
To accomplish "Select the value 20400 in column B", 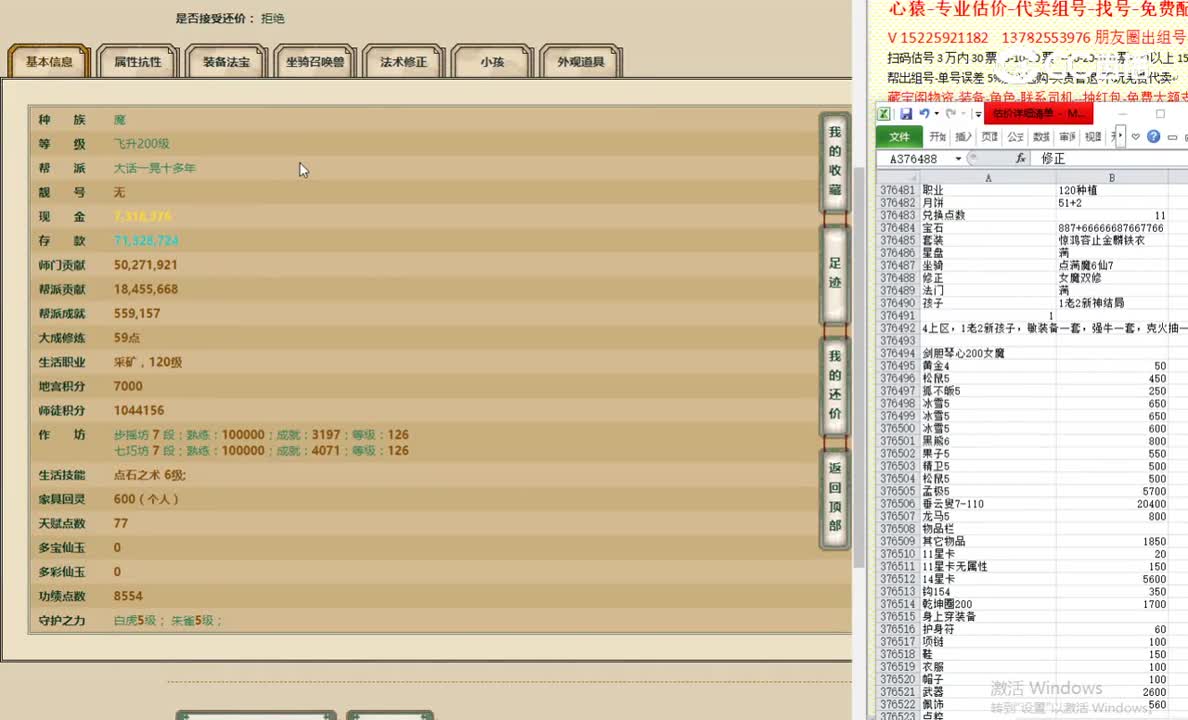I will click(1111, 504).
